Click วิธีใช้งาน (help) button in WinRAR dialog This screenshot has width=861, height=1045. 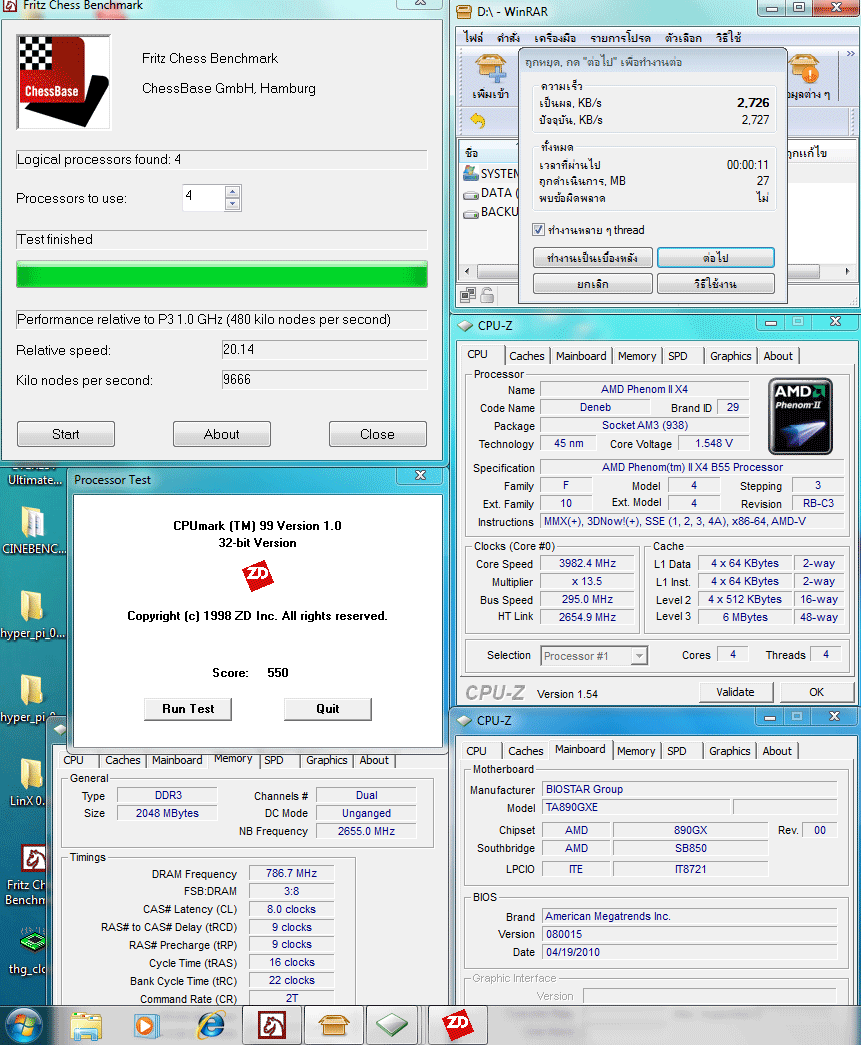(716, 284)
